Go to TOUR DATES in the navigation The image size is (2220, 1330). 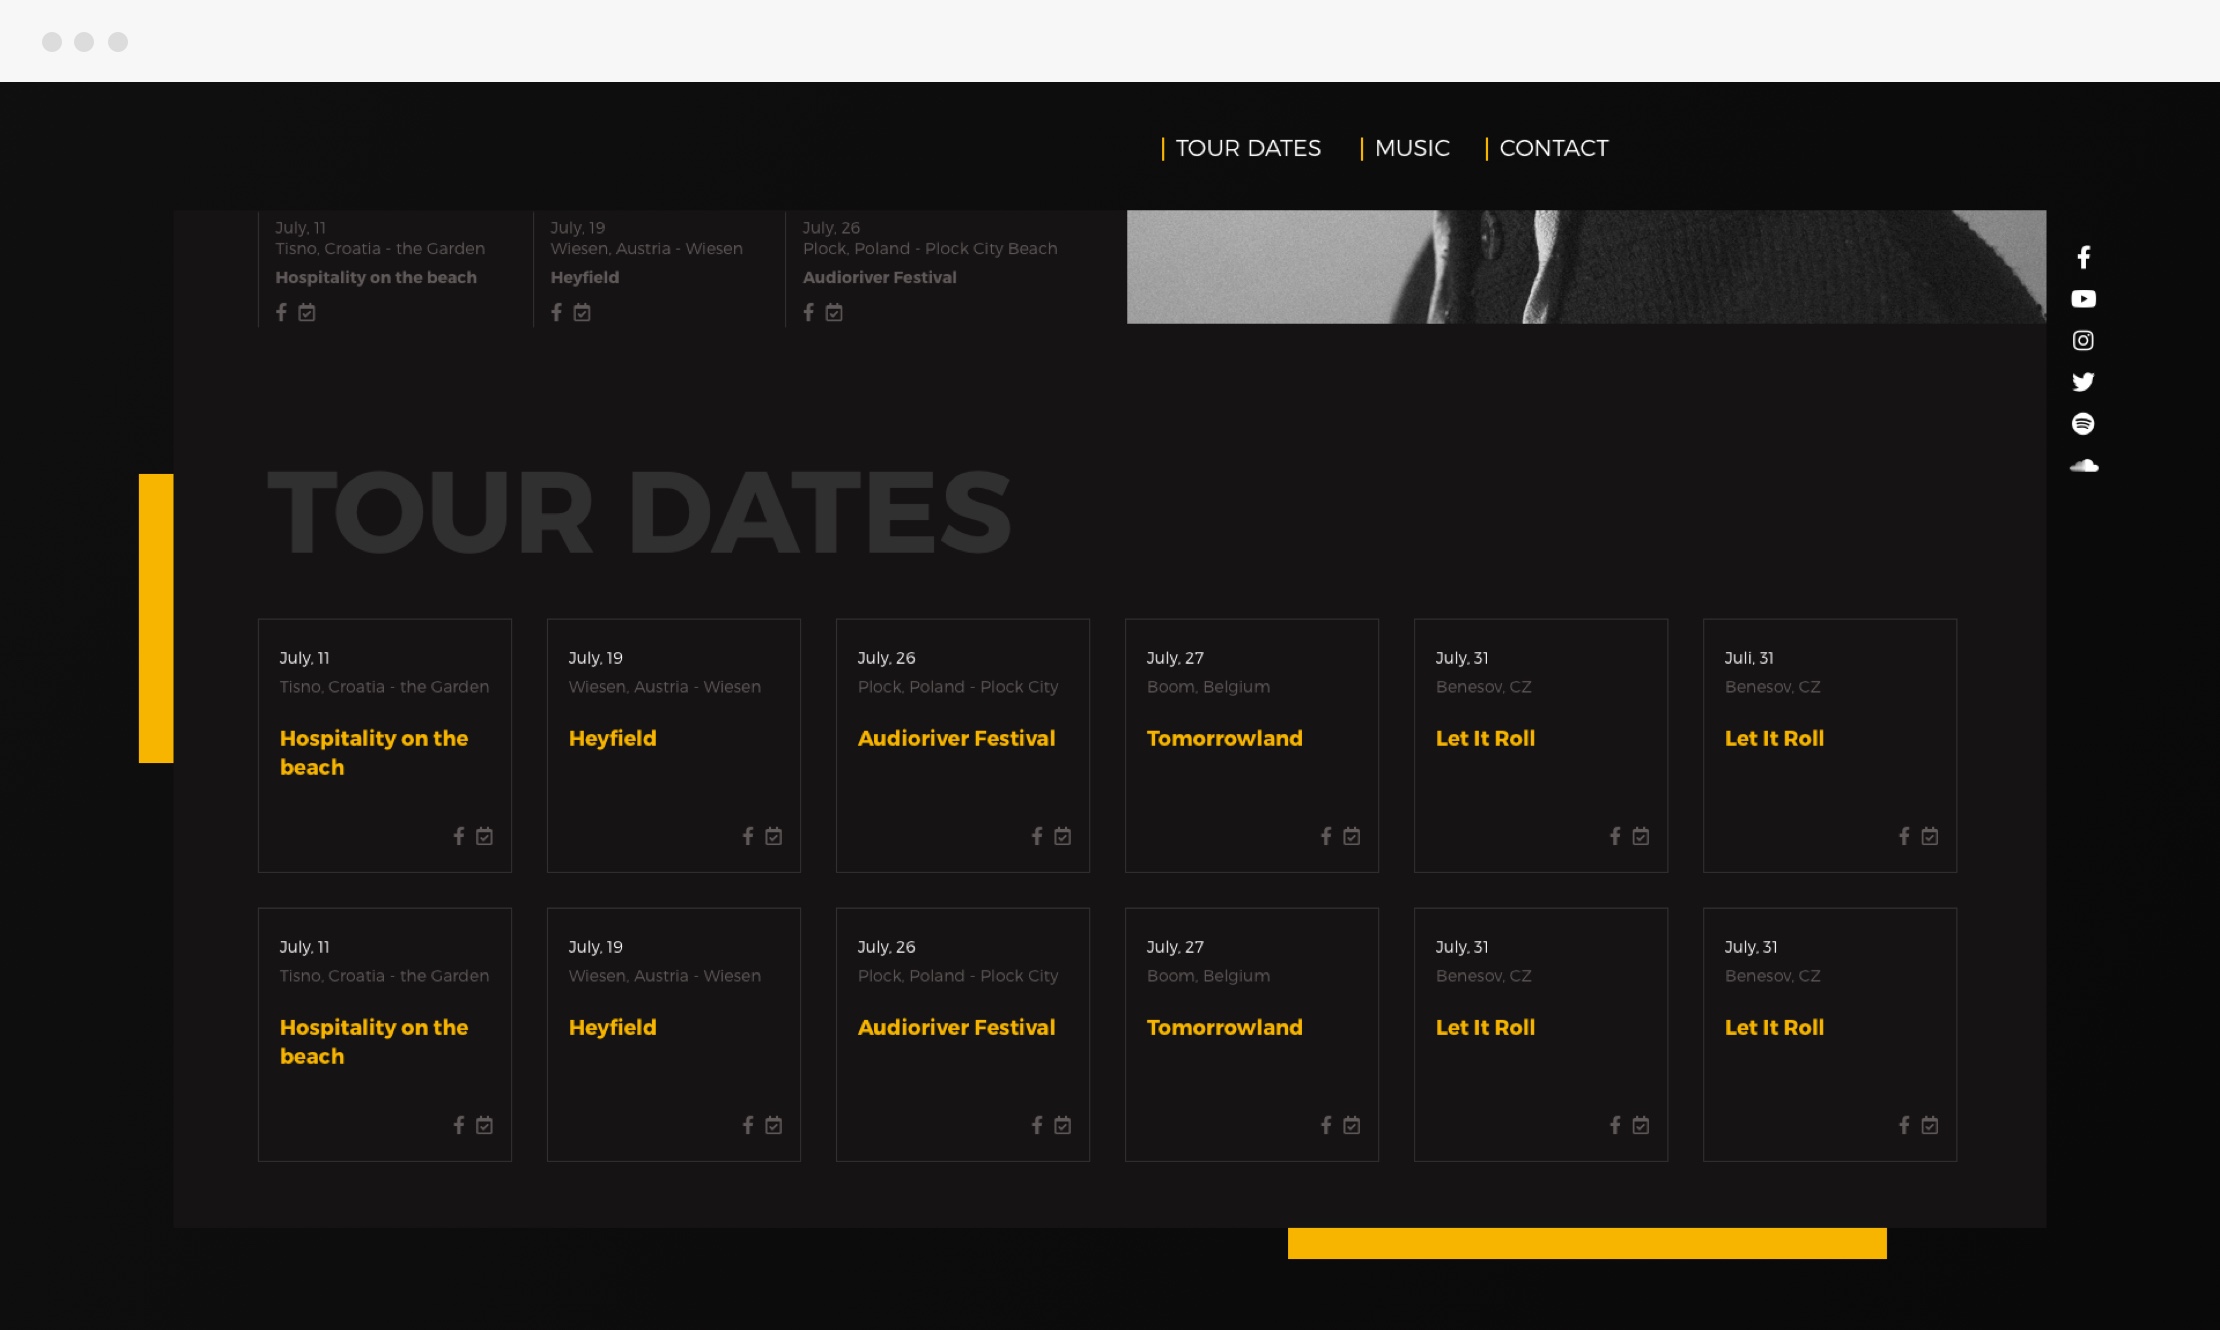(x=1248, y=148)
